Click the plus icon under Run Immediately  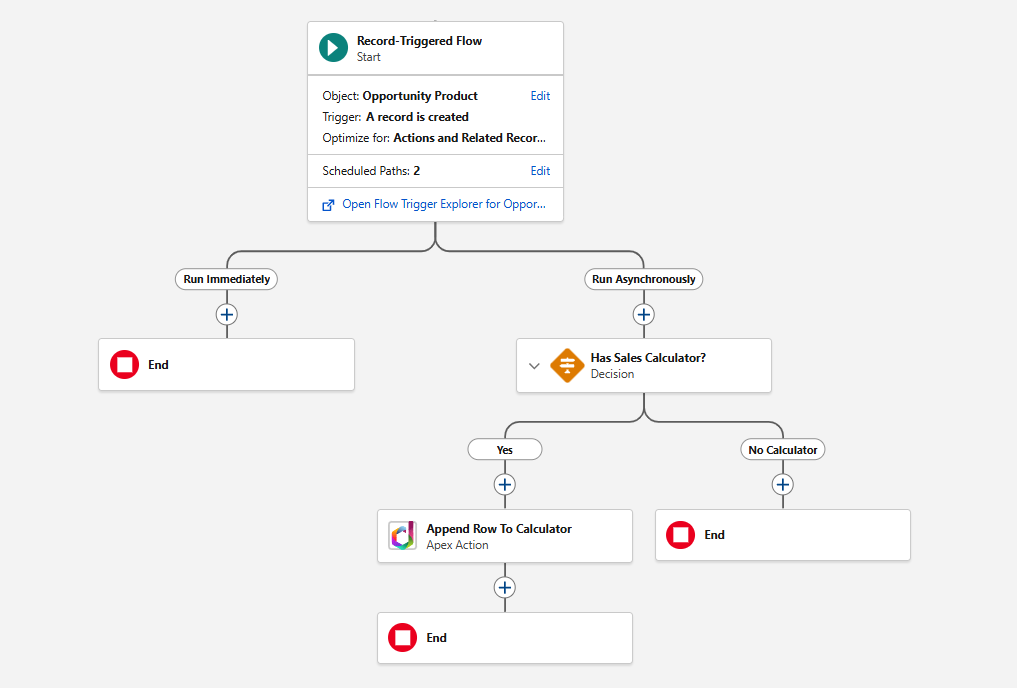click(x=226, y=314)
